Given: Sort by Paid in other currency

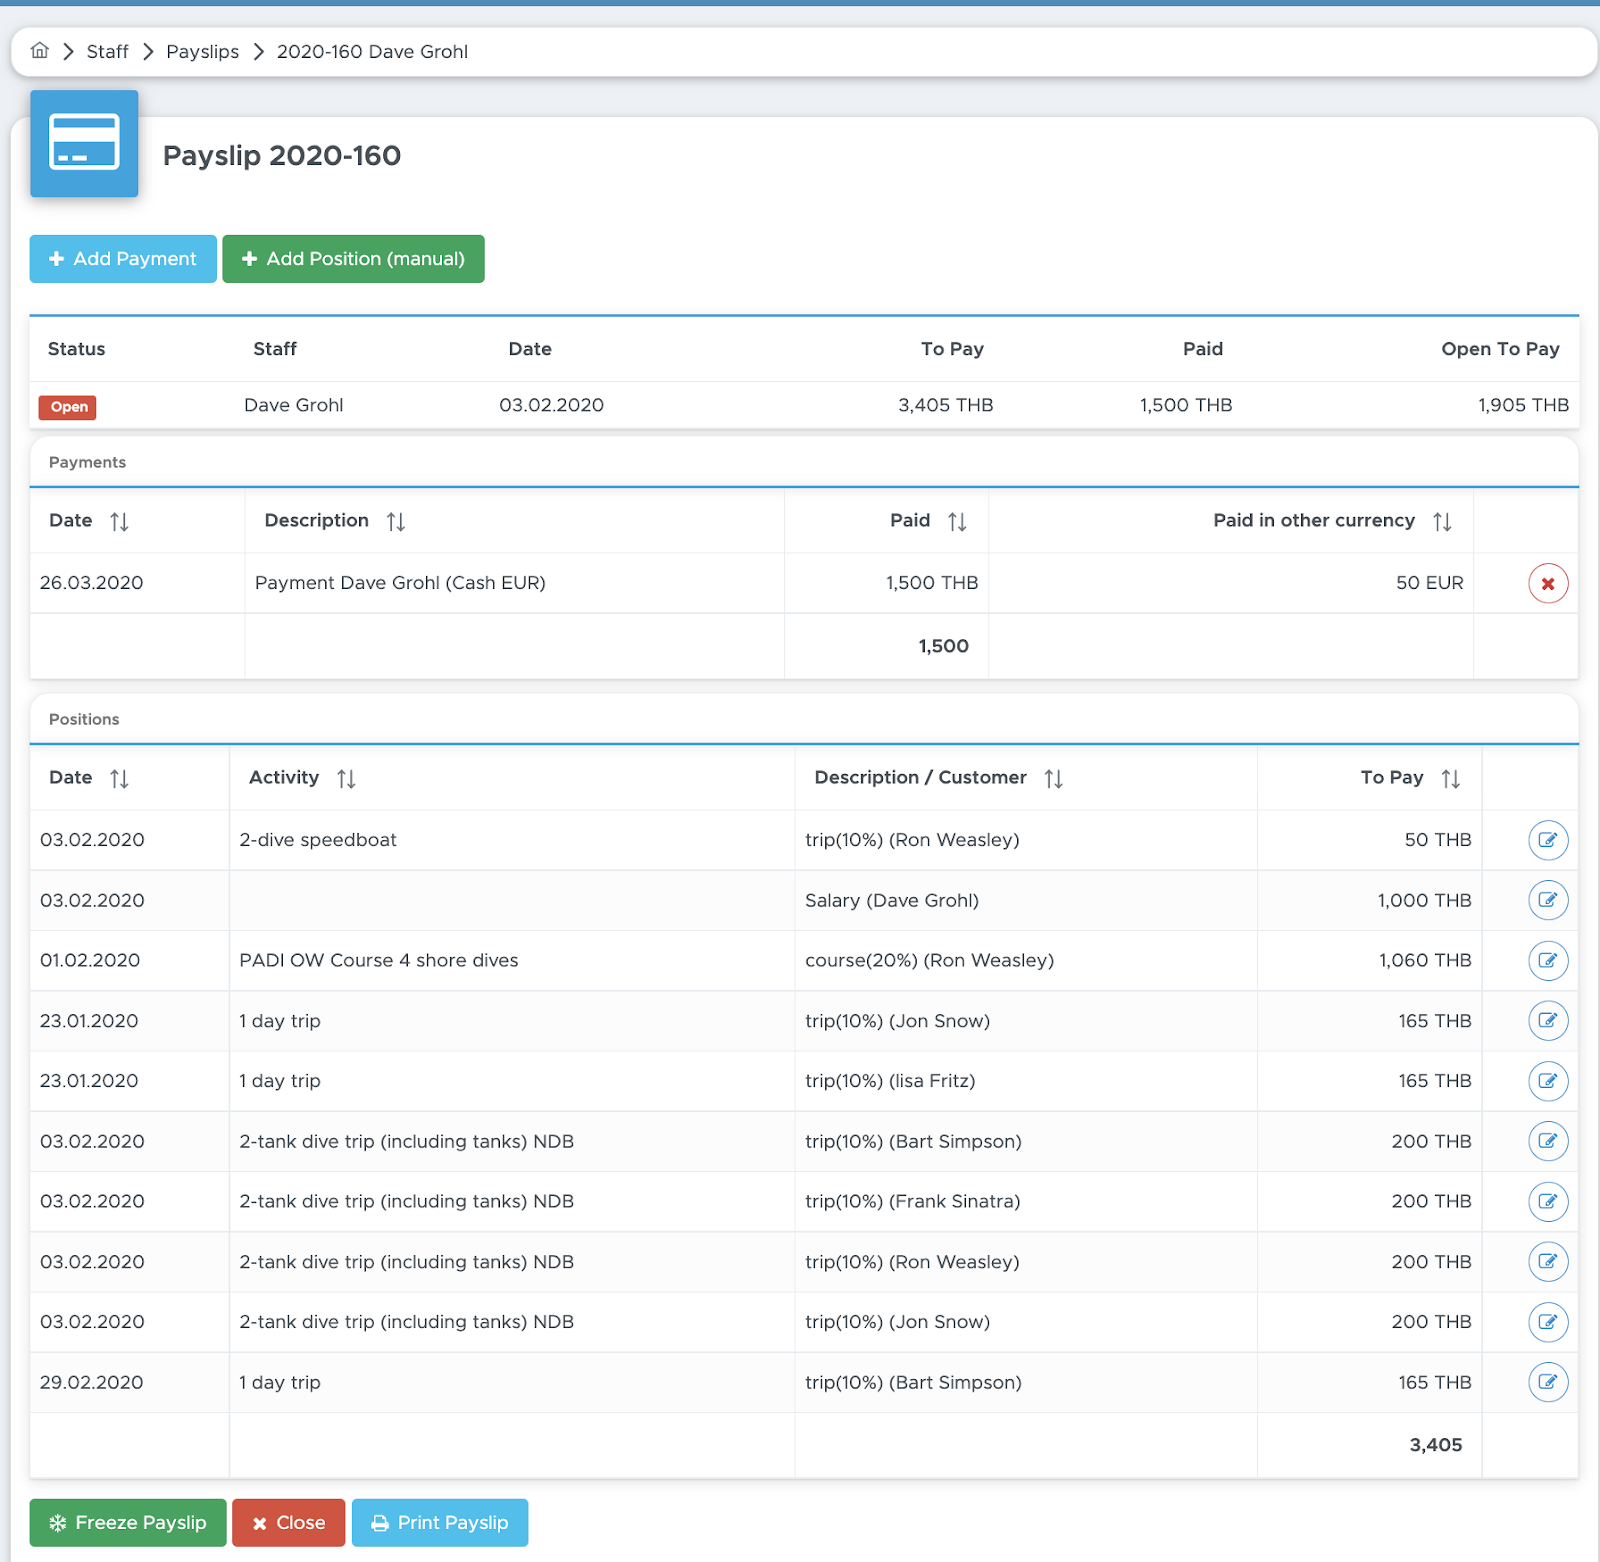Looking at the screenshot, I should coord(1442,522).
